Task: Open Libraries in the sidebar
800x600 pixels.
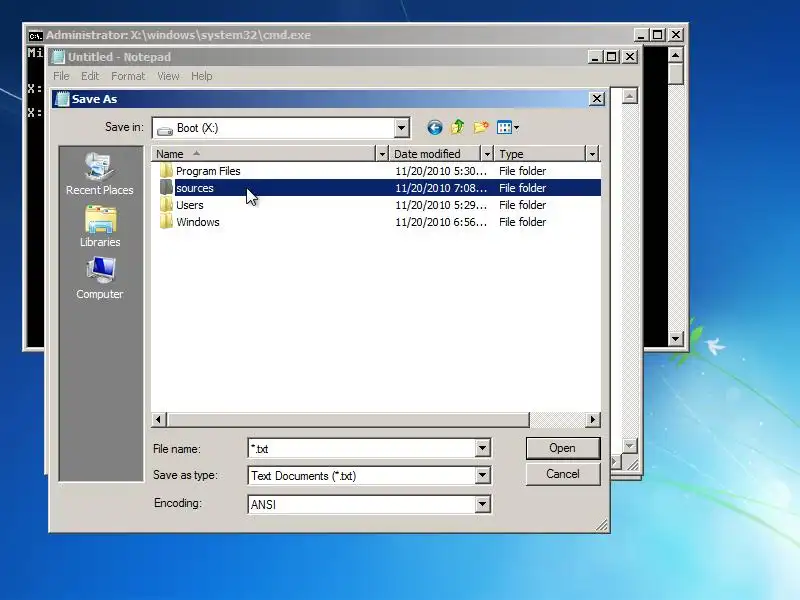Action: click(100, 227)
